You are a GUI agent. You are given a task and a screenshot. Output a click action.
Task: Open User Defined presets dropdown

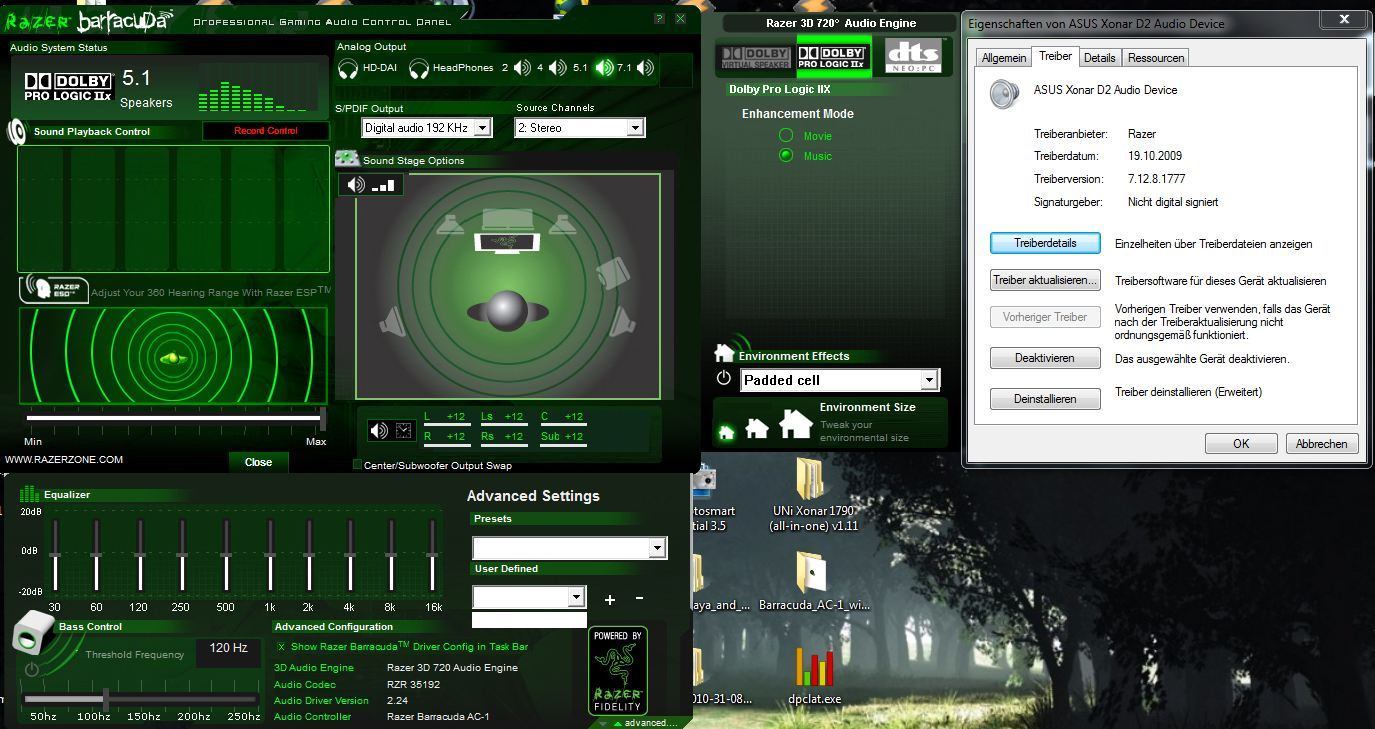click(x=576, y=597)
